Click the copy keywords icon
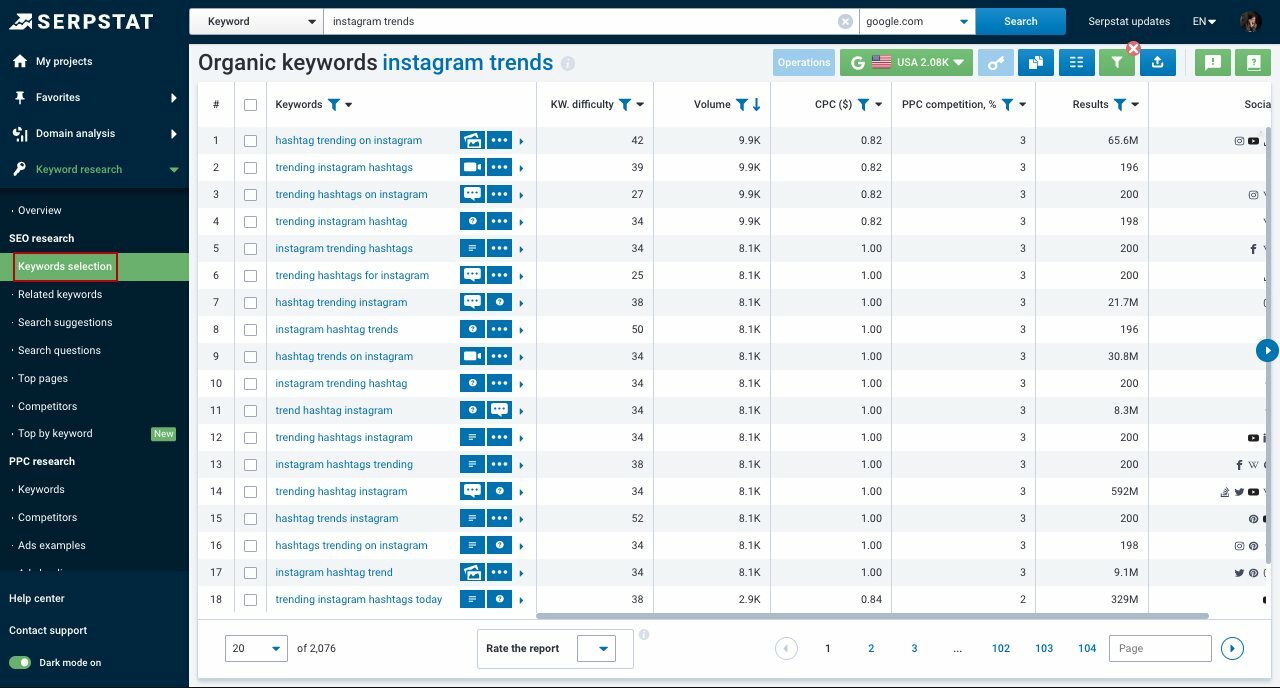The height and width of the screenshot is (688, 1280). click(1036, 62)
